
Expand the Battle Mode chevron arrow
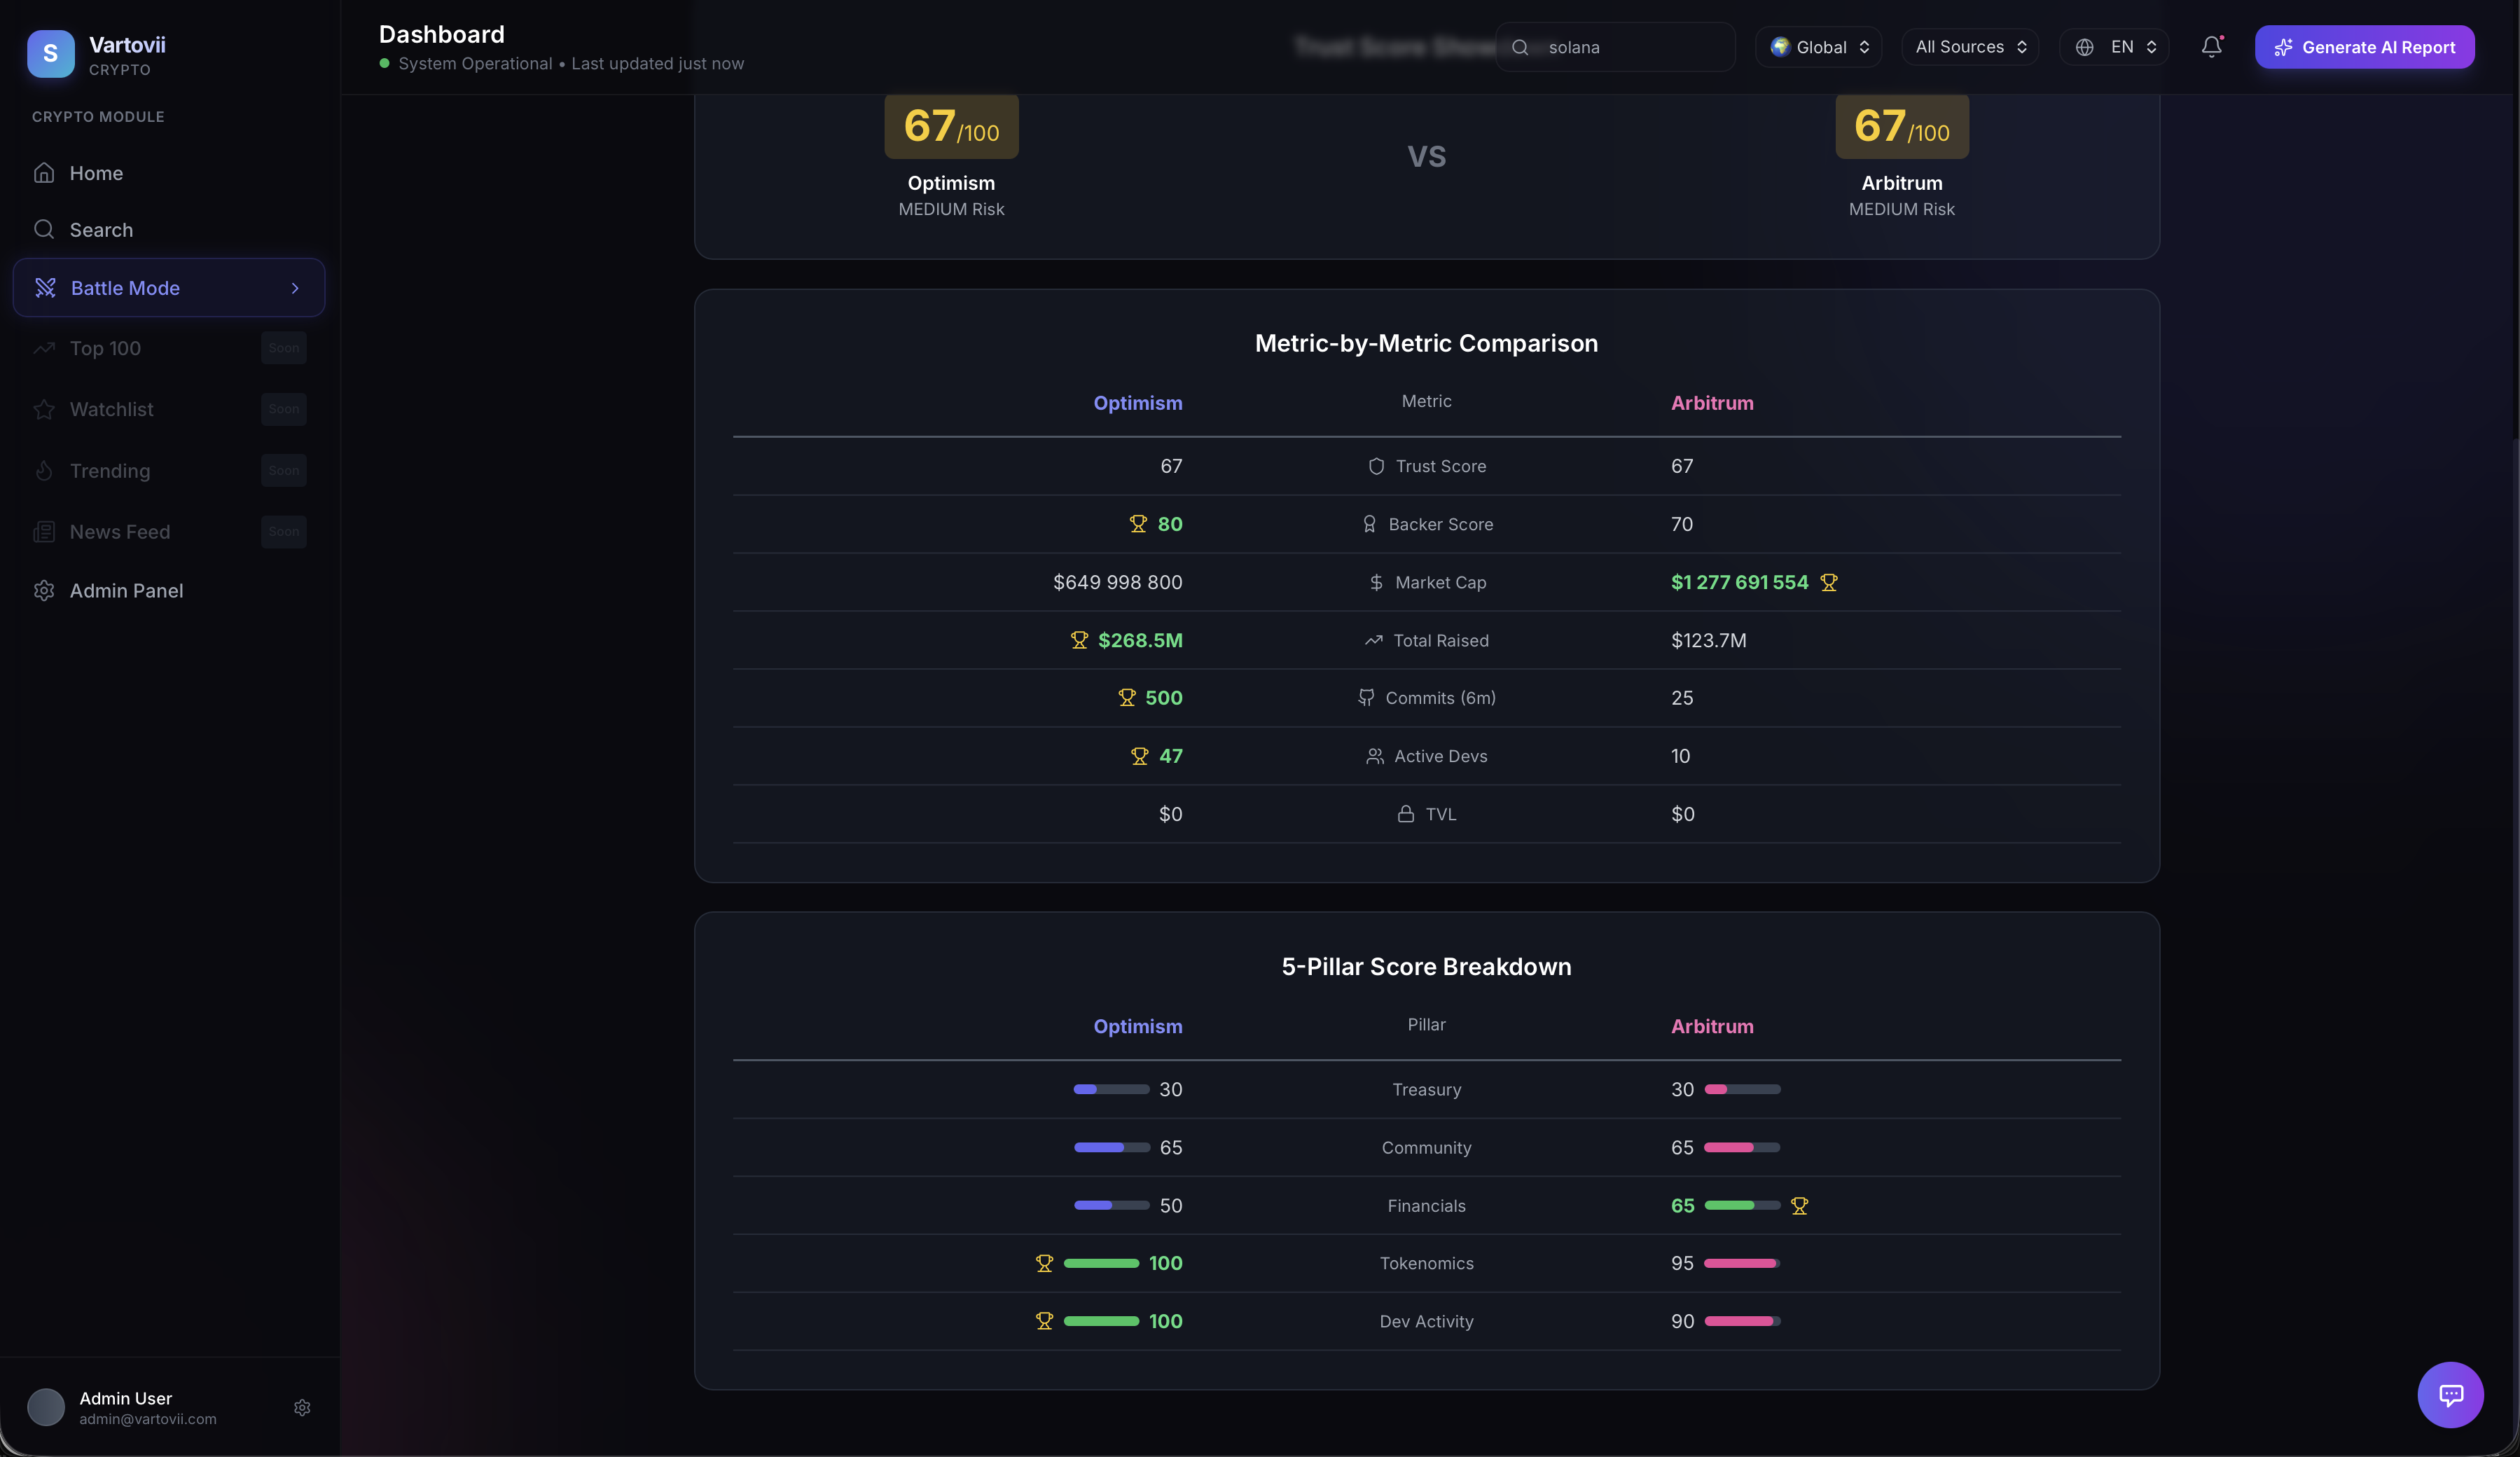click(x=295, y=288)
